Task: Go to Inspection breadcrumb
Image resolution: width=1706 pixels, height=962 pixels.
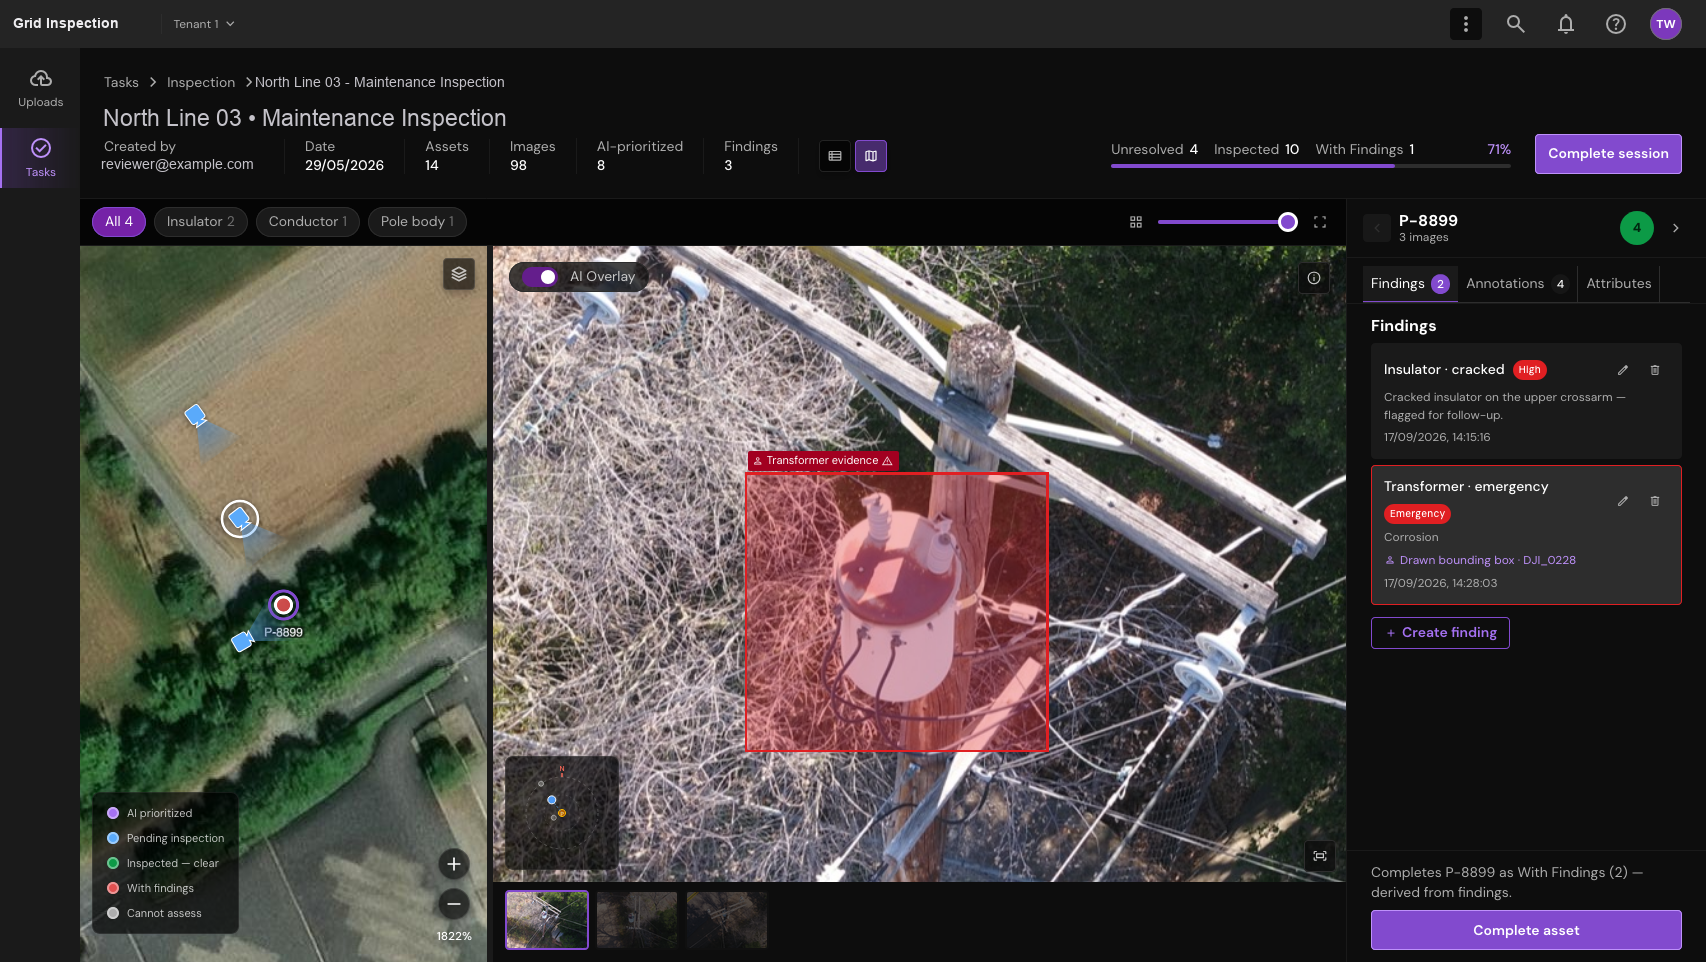Action: click(201, 82)
